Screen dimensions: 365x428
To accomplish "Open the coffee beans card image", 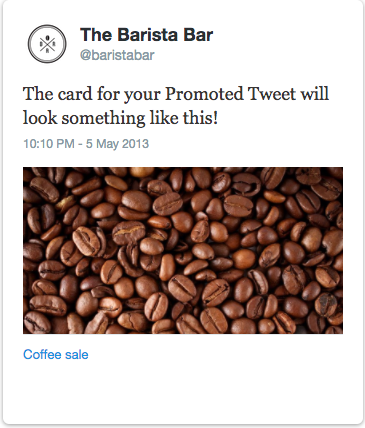I will (x=183, y=250).
